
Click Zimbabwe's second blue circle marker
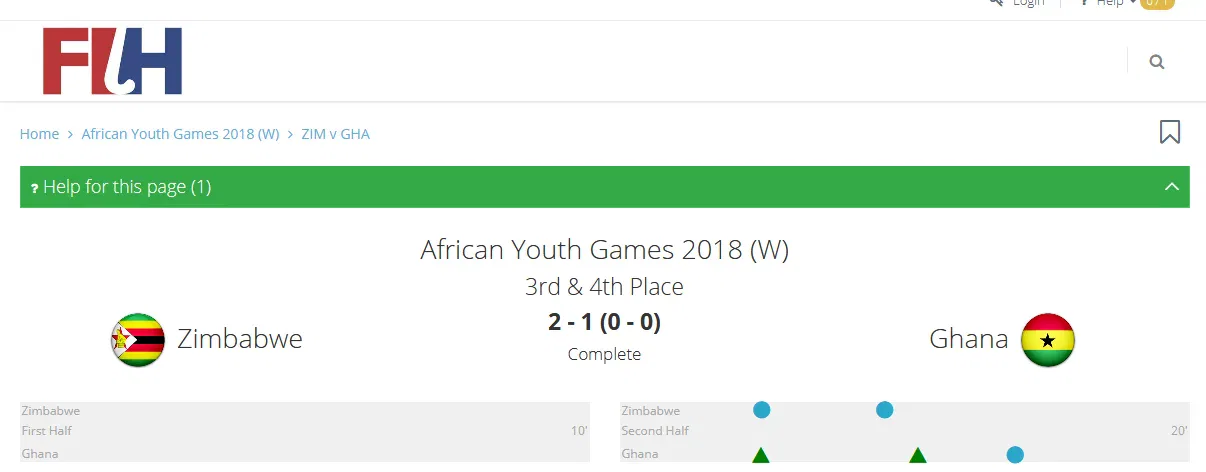click(x=884, y=409)
